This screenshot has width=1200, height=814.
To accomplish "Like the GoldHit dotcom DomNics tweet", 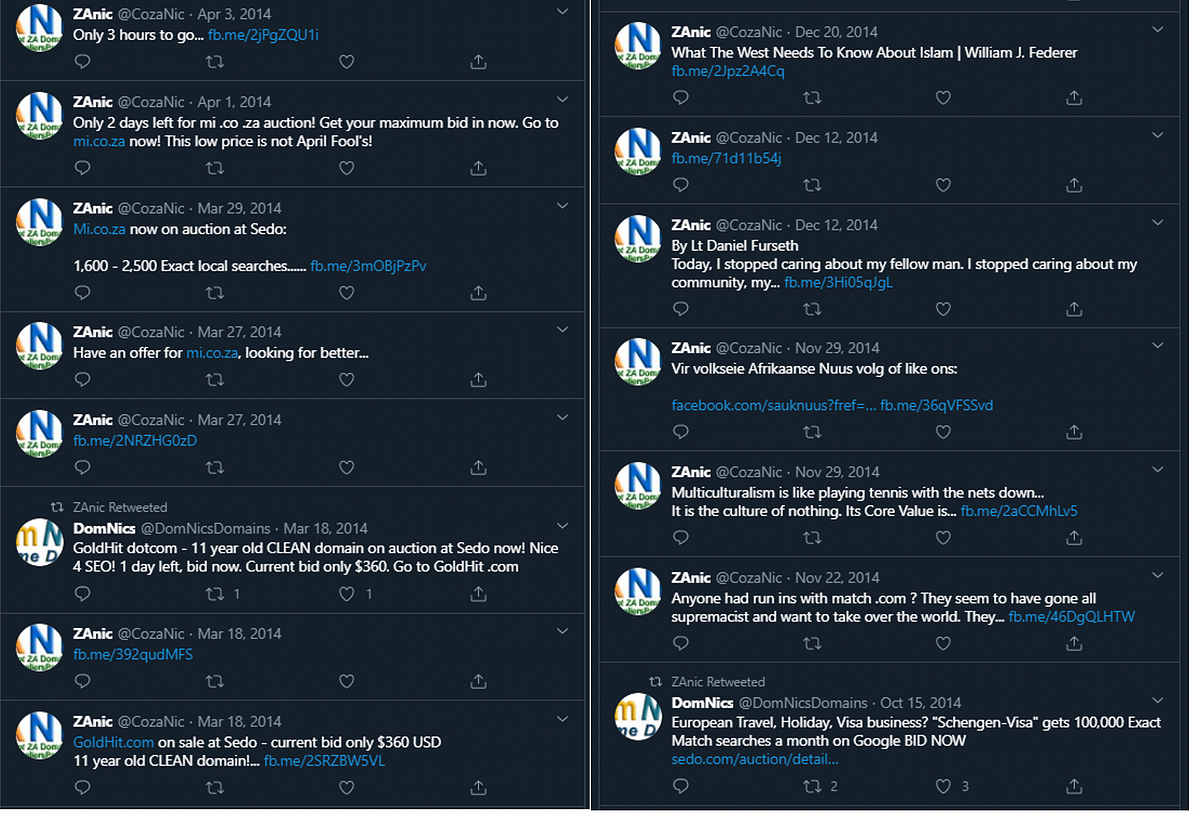I will [347, 593].
